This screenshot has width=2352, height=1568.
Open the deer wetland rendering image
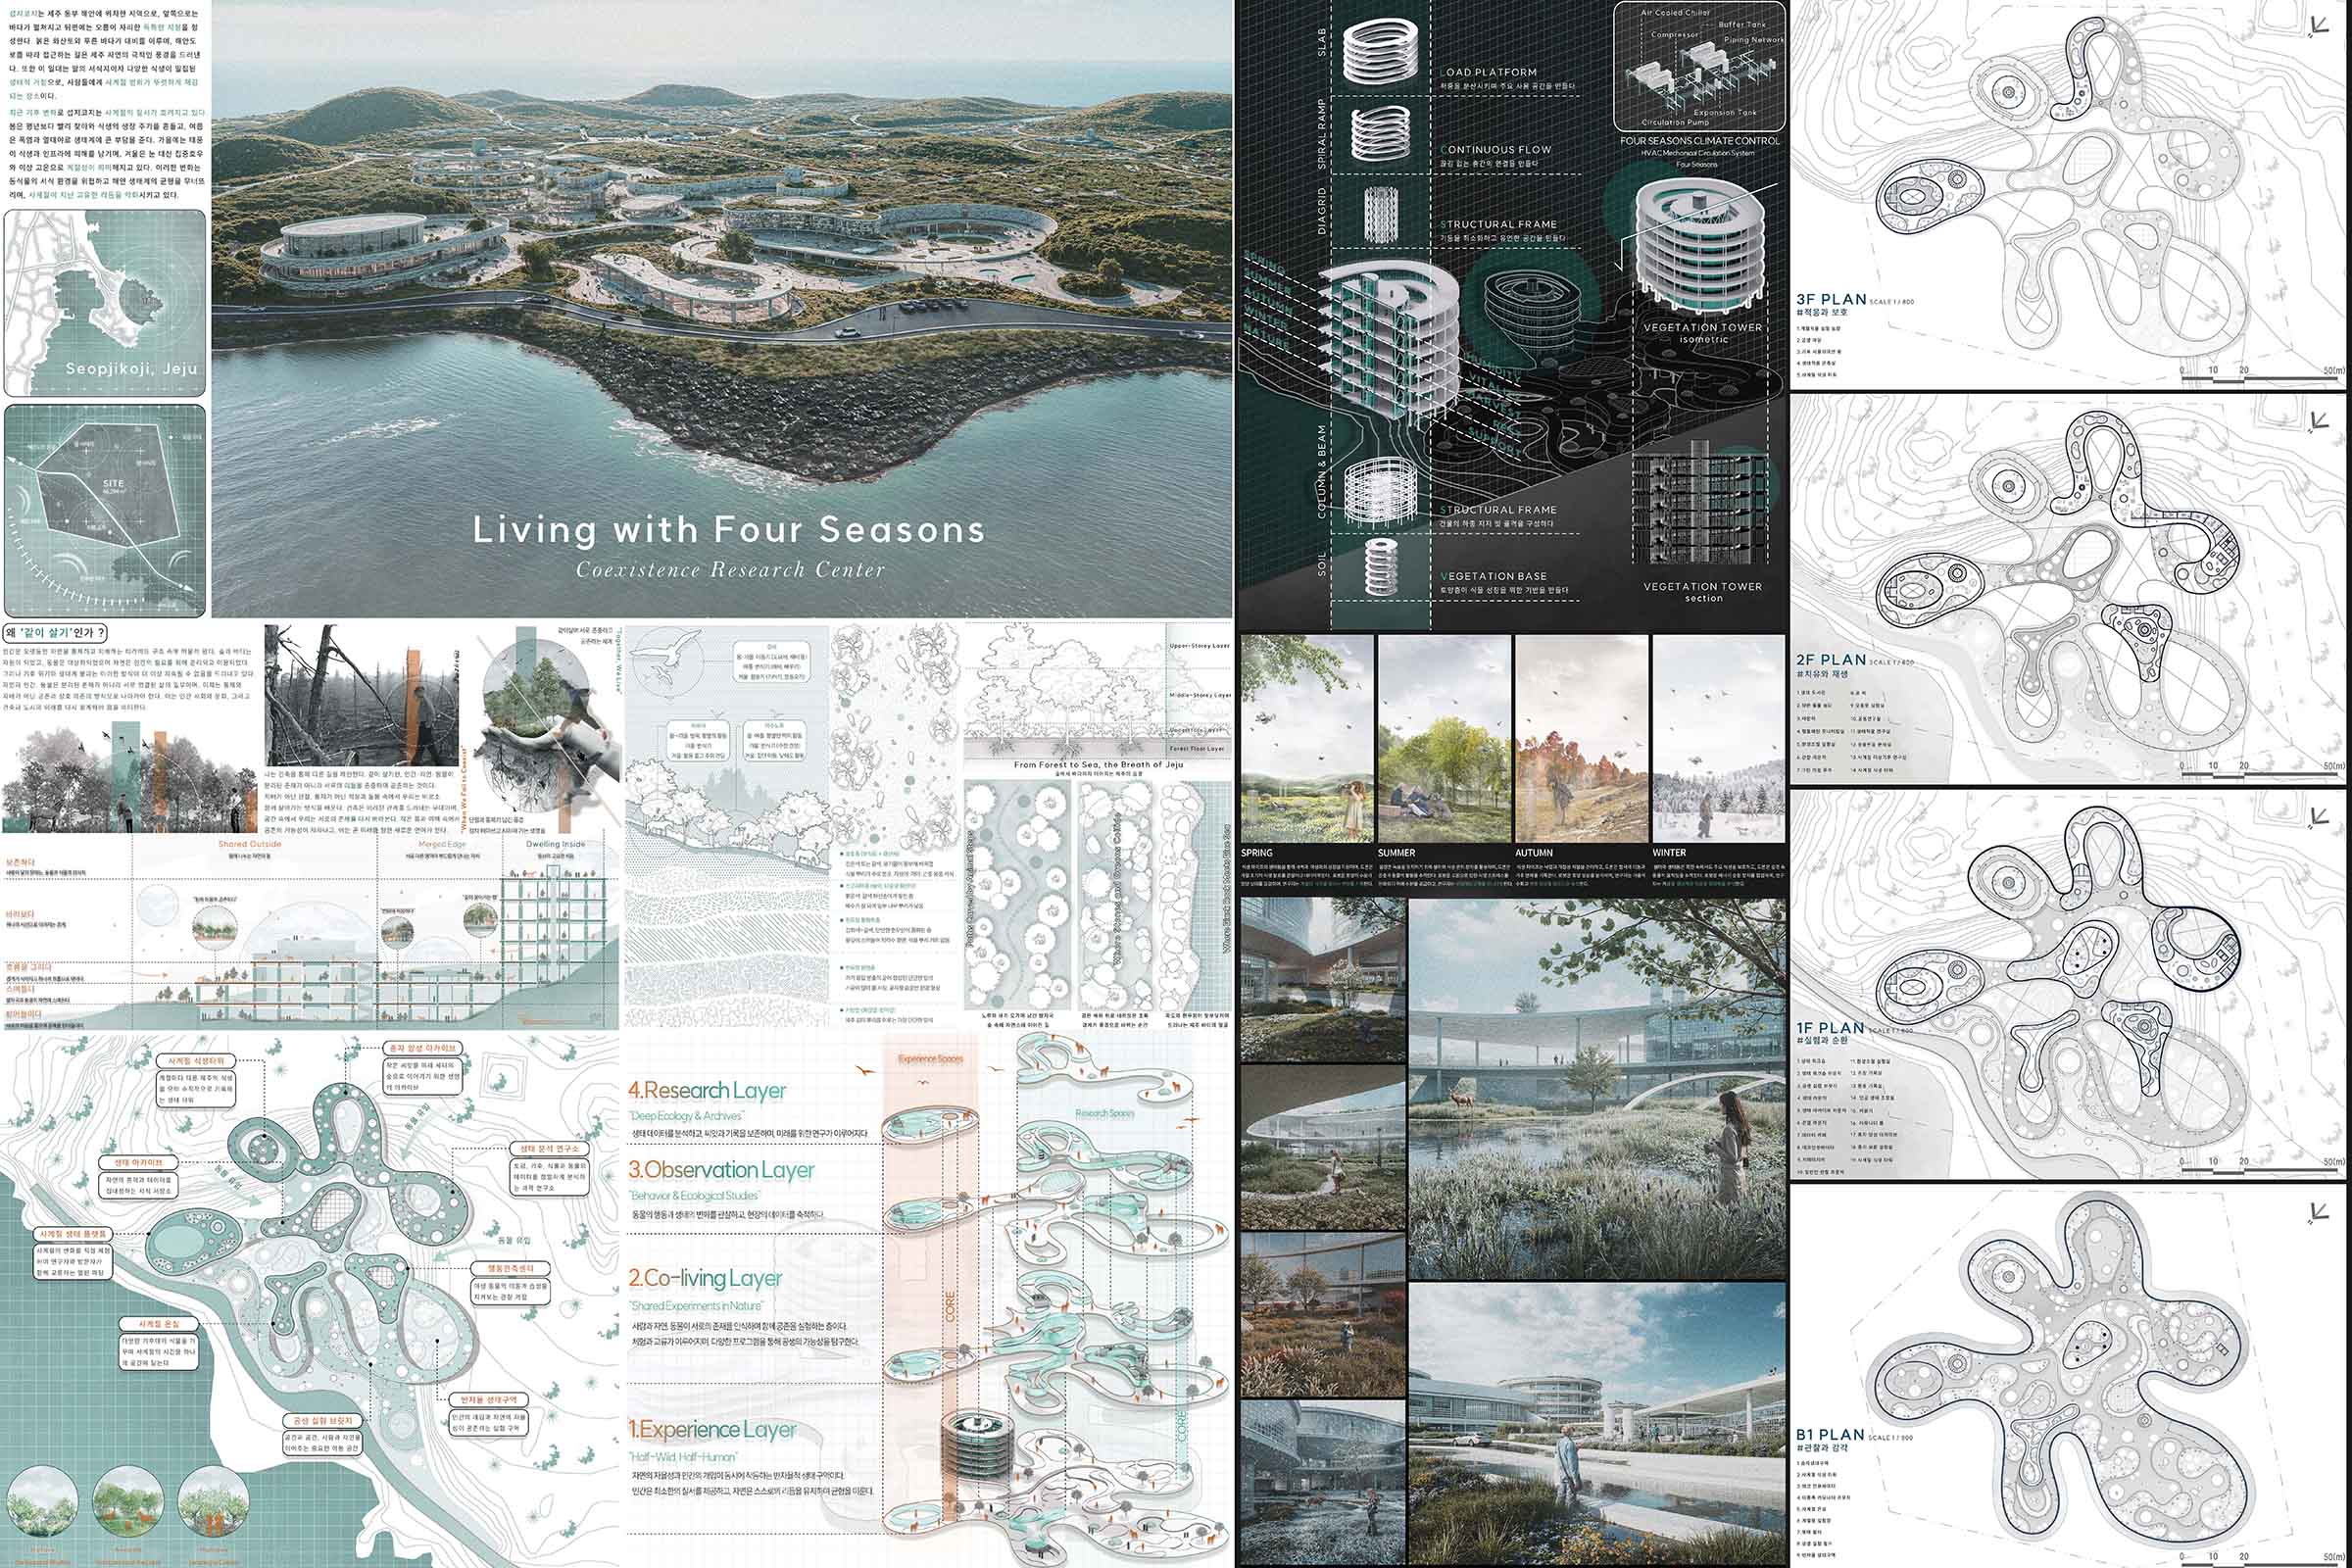[x=1596, y=1089]
